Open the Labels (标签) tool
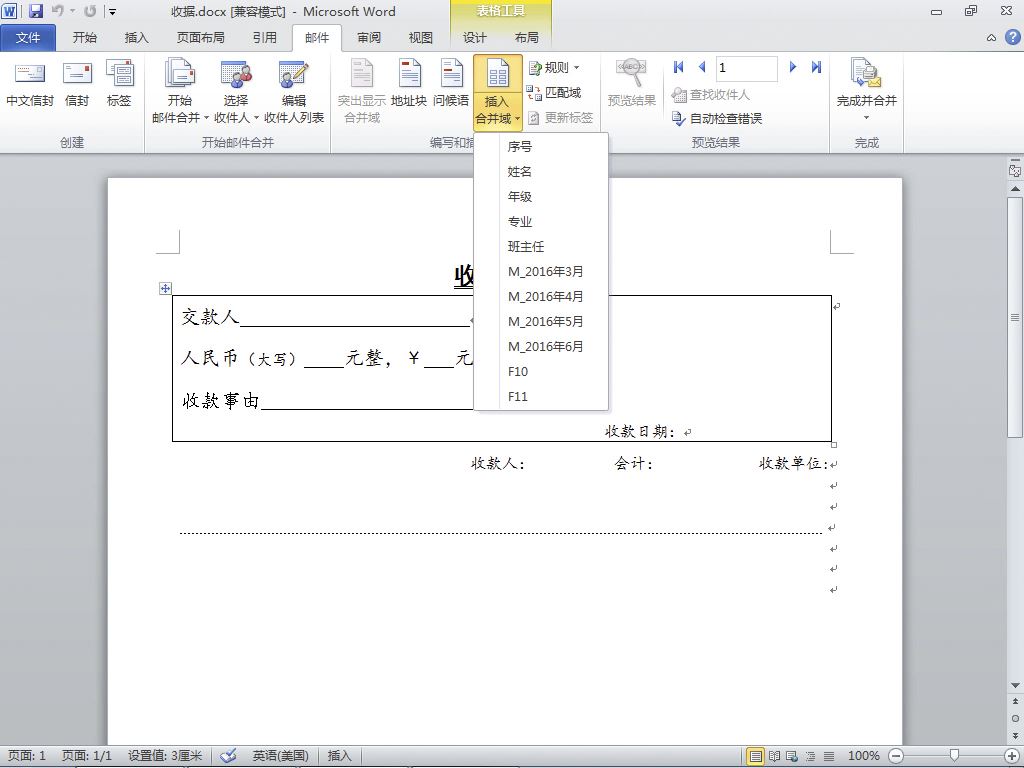Image resolution: width=1024 pixels, height=768 pixels. pyautogui.click(x=120, y=83)
